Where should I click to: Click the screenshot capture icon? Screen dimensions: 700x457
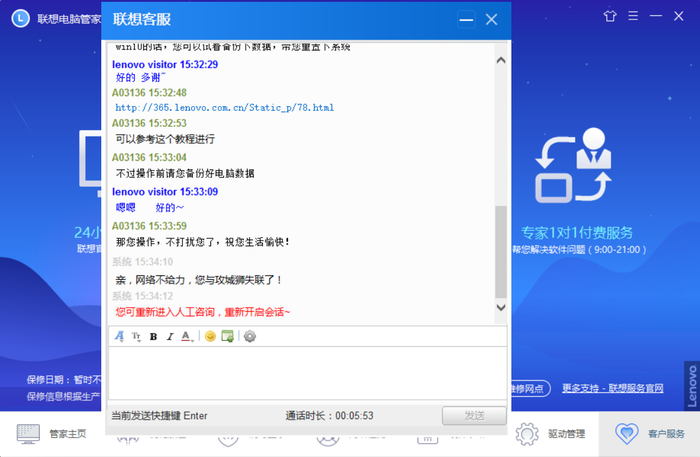227,336
